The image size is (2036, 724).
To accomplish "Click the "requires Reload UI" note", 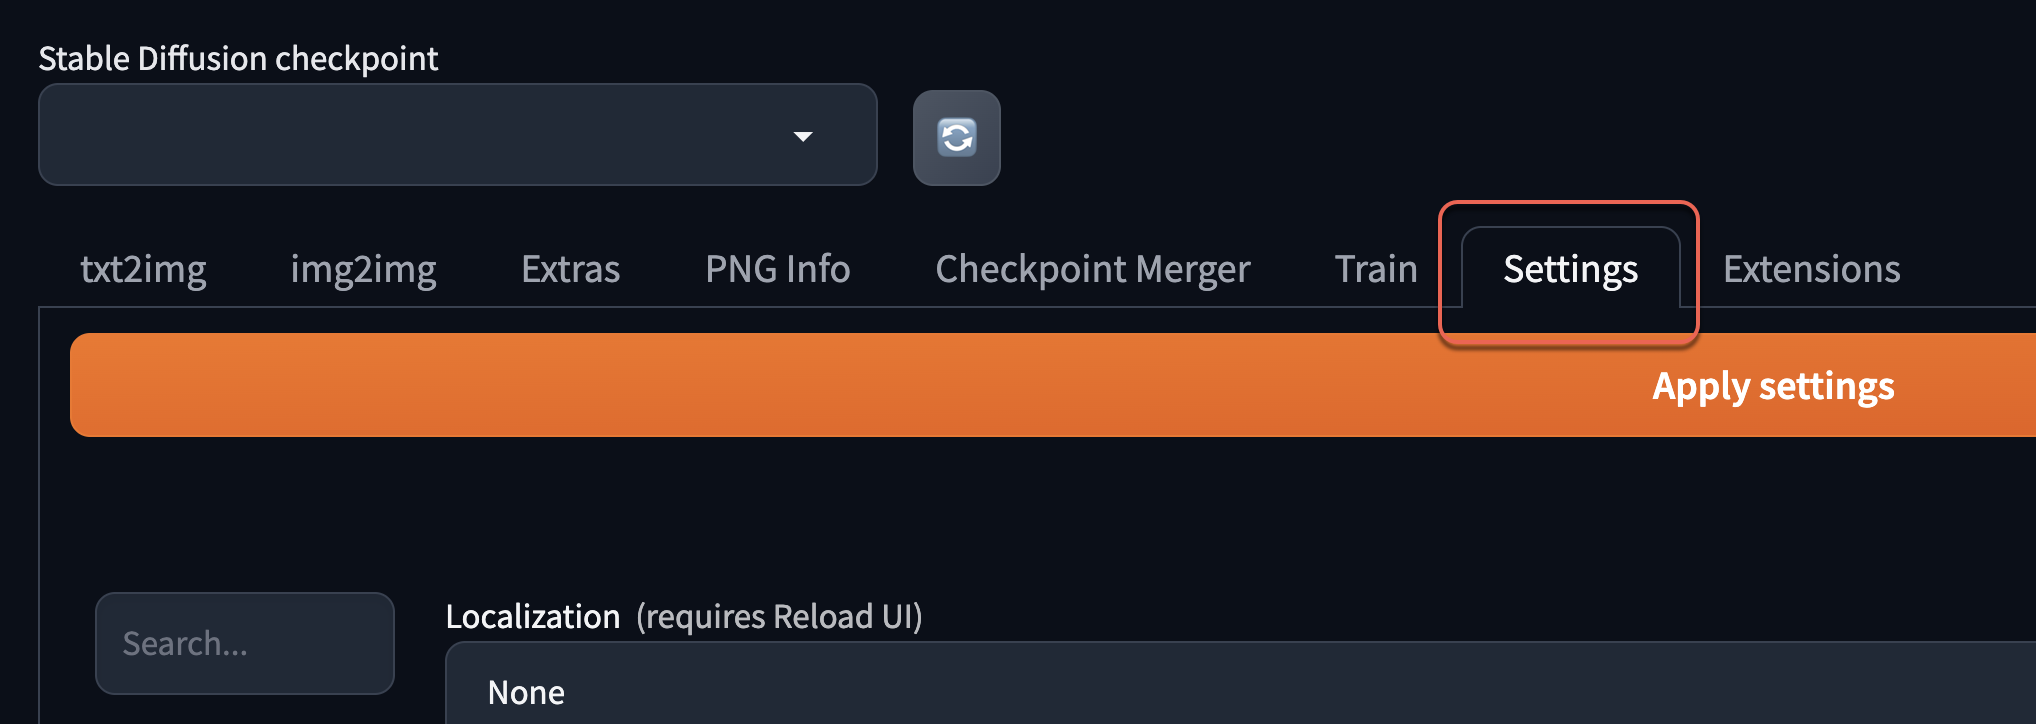I will point(779,617).
